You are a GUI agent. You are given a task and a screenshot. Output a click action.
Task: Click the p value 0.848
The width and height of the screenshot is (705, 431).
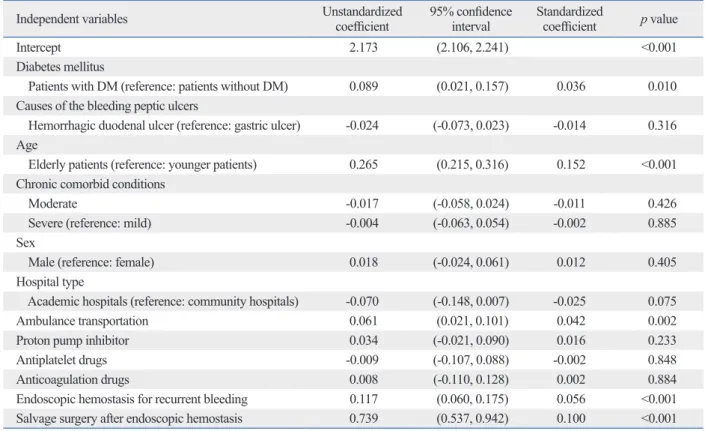(x=662, y=360)
